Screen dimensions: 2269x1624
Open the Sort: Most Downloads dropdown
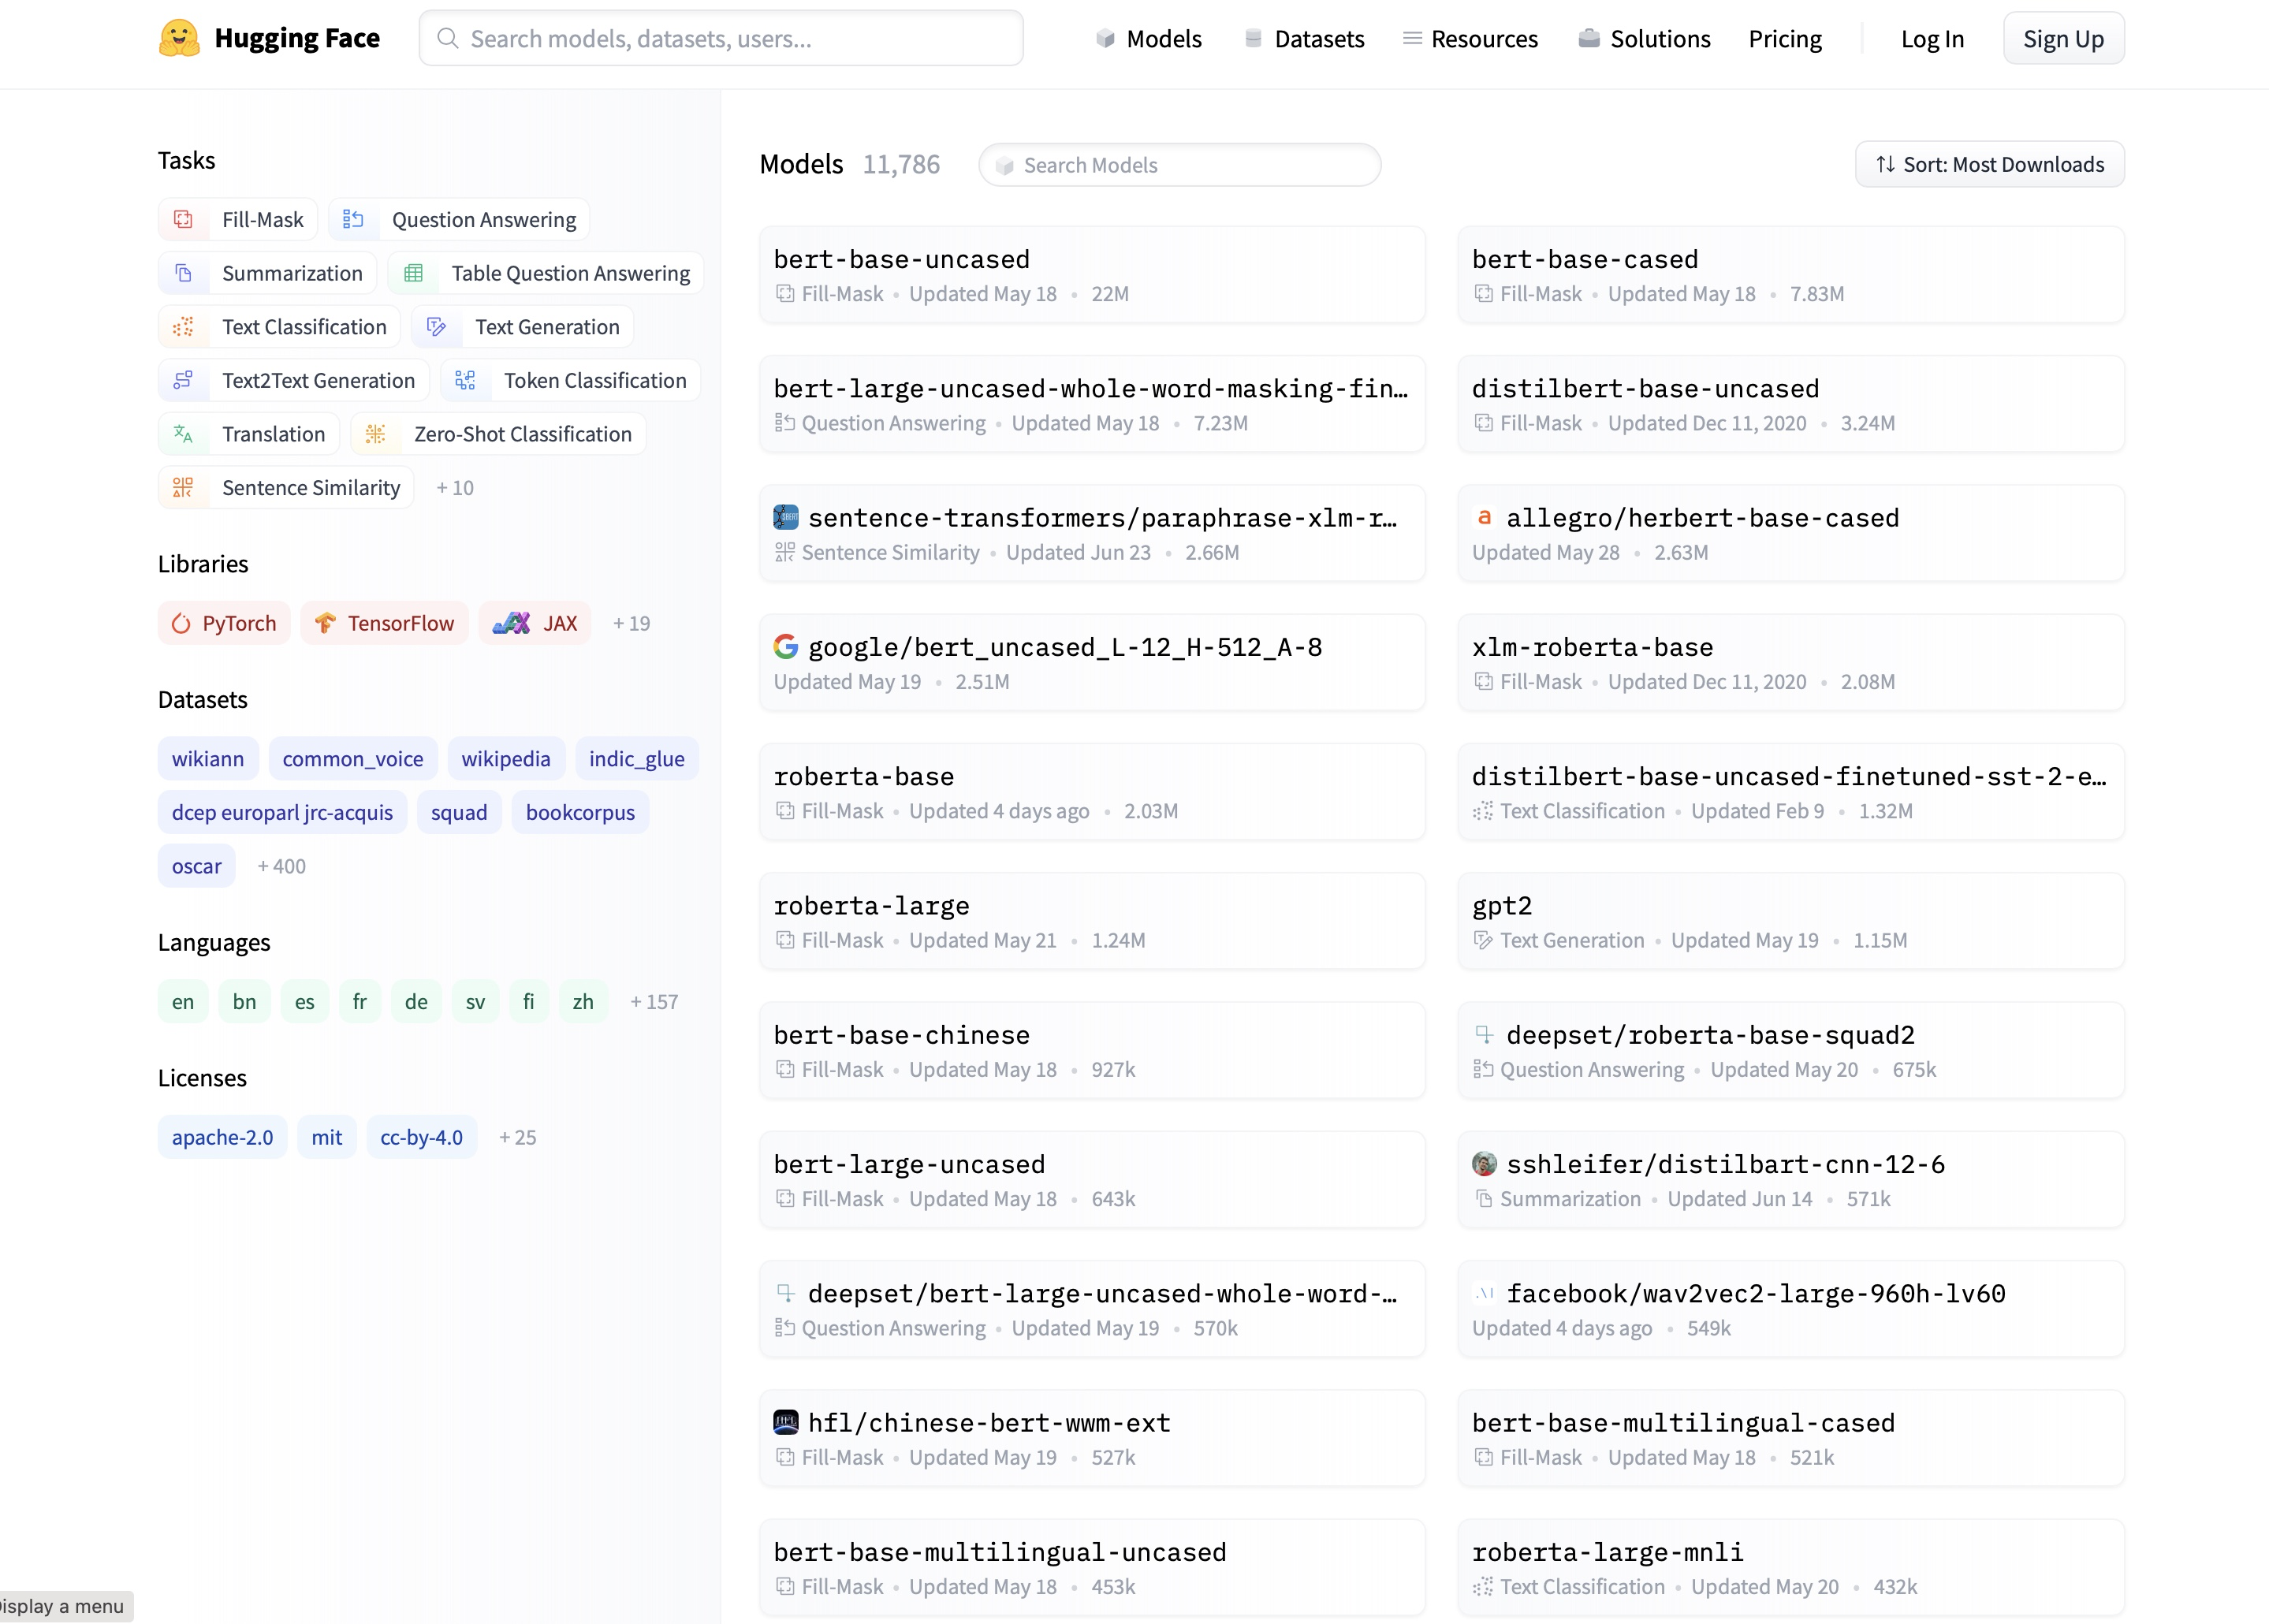click(x=1989, y=164)
